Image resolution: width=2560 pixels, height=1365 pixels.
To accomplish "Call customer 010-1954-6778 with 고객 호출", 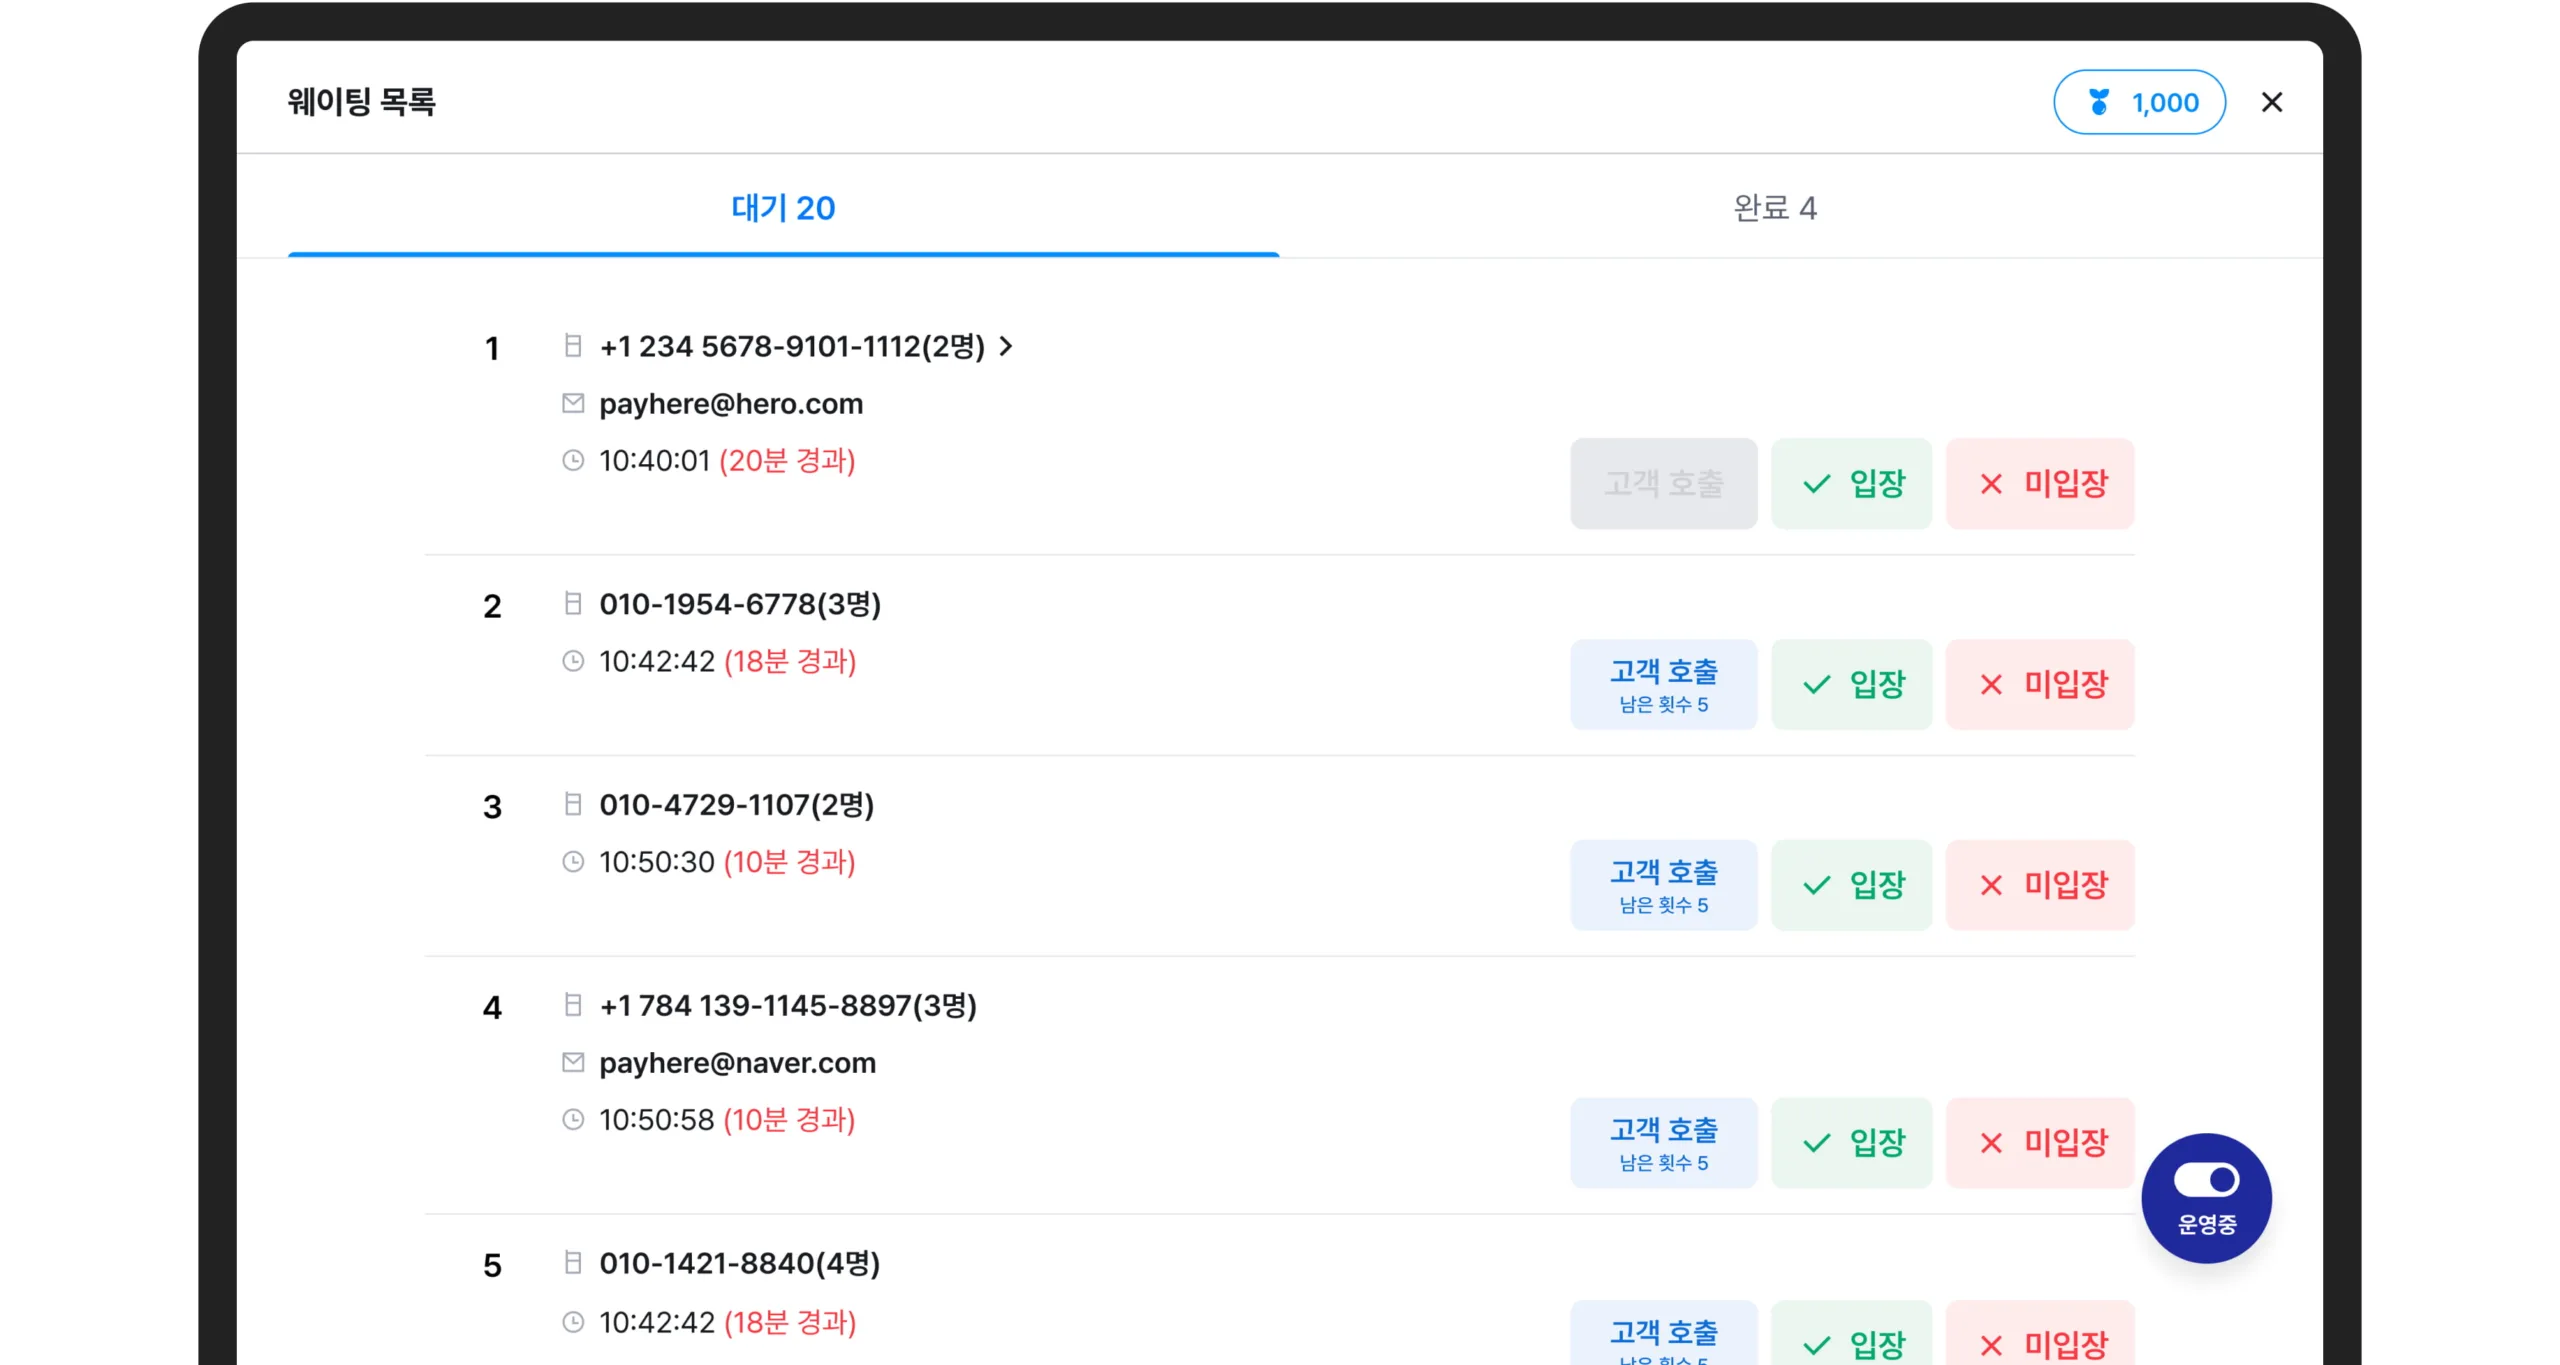I will click(x=1663, y=685).
